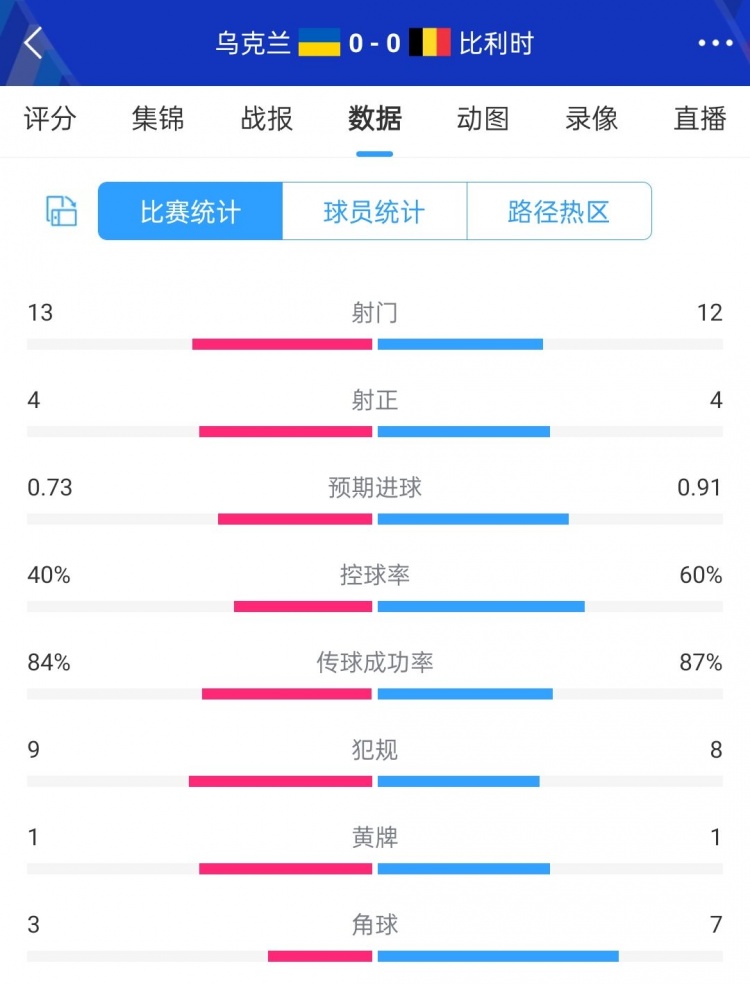This screenshot has width=750, height=984.
Task: Tap the 乌克兰 team name
Action: [253, 43]
